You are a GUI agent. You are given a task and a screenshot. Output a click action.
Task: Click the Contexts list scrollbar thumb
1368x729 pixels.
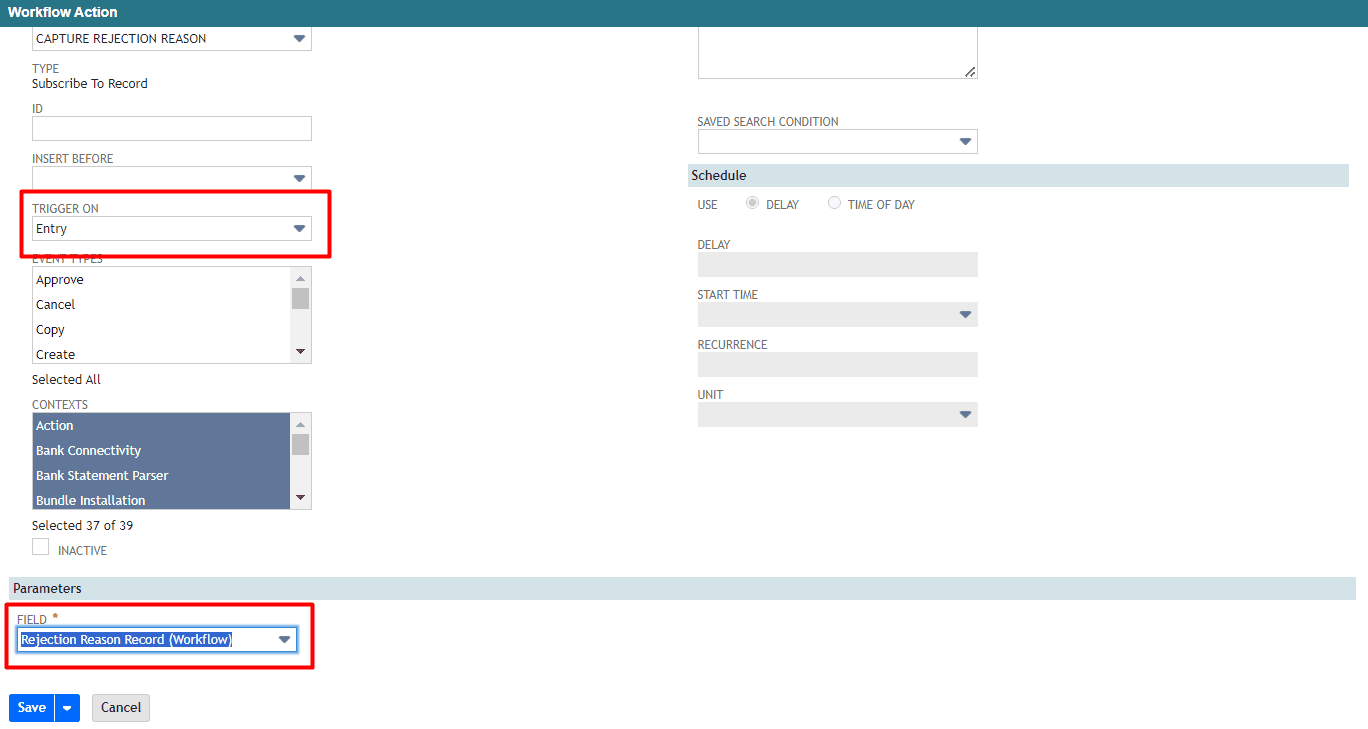coord(300,444)
